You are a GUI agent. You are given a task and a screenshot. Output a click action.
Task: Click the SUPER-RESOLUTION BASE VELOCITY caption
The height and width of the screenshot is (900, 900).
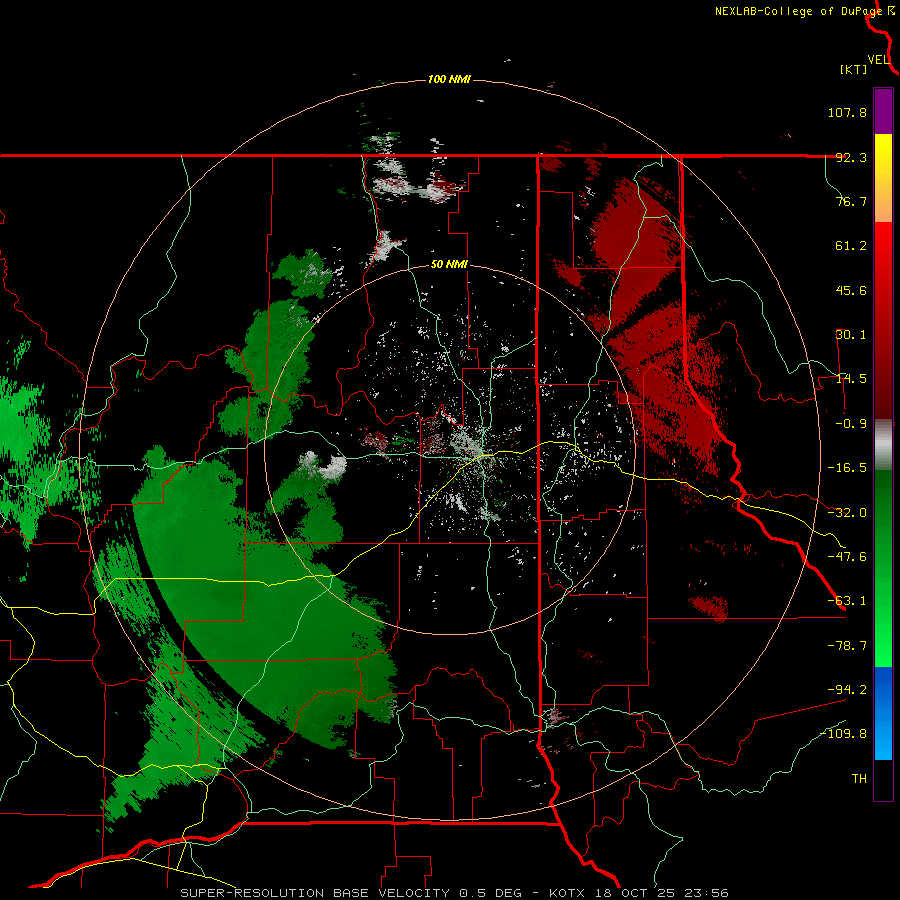click(x=315, y=893)
